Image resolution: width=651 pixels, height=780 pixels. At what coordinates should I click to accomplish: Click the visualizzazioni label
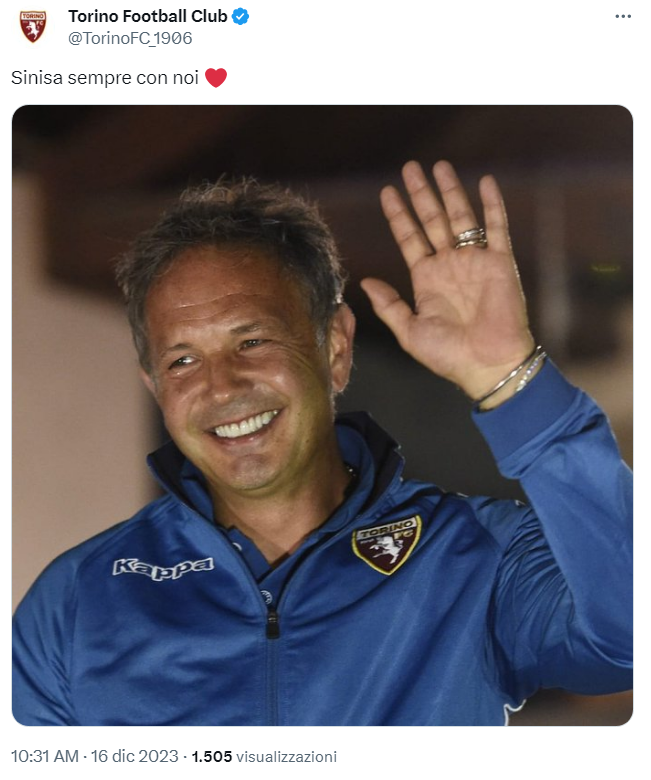click(x=286, y=757)
